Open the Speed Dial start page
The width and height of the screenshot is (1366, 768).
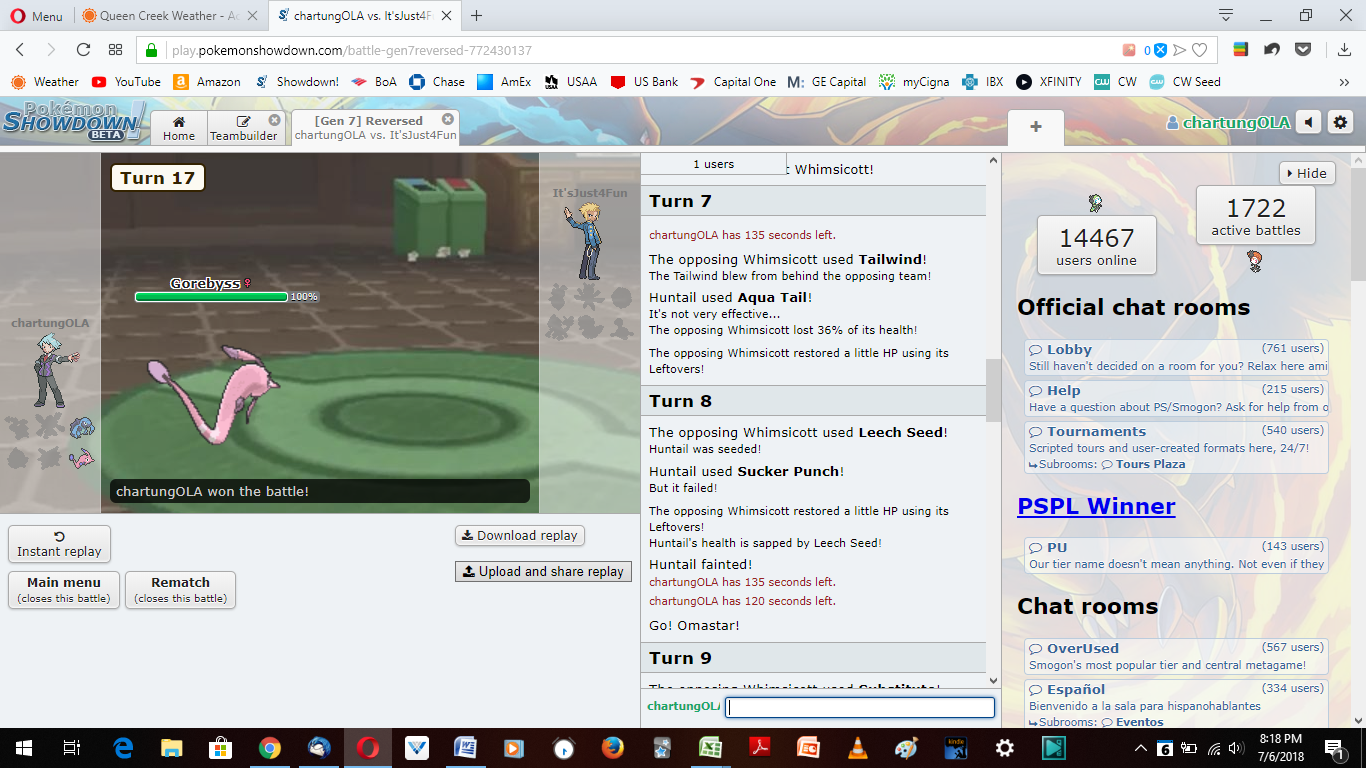pyautogui.click(x=115, y=50)
